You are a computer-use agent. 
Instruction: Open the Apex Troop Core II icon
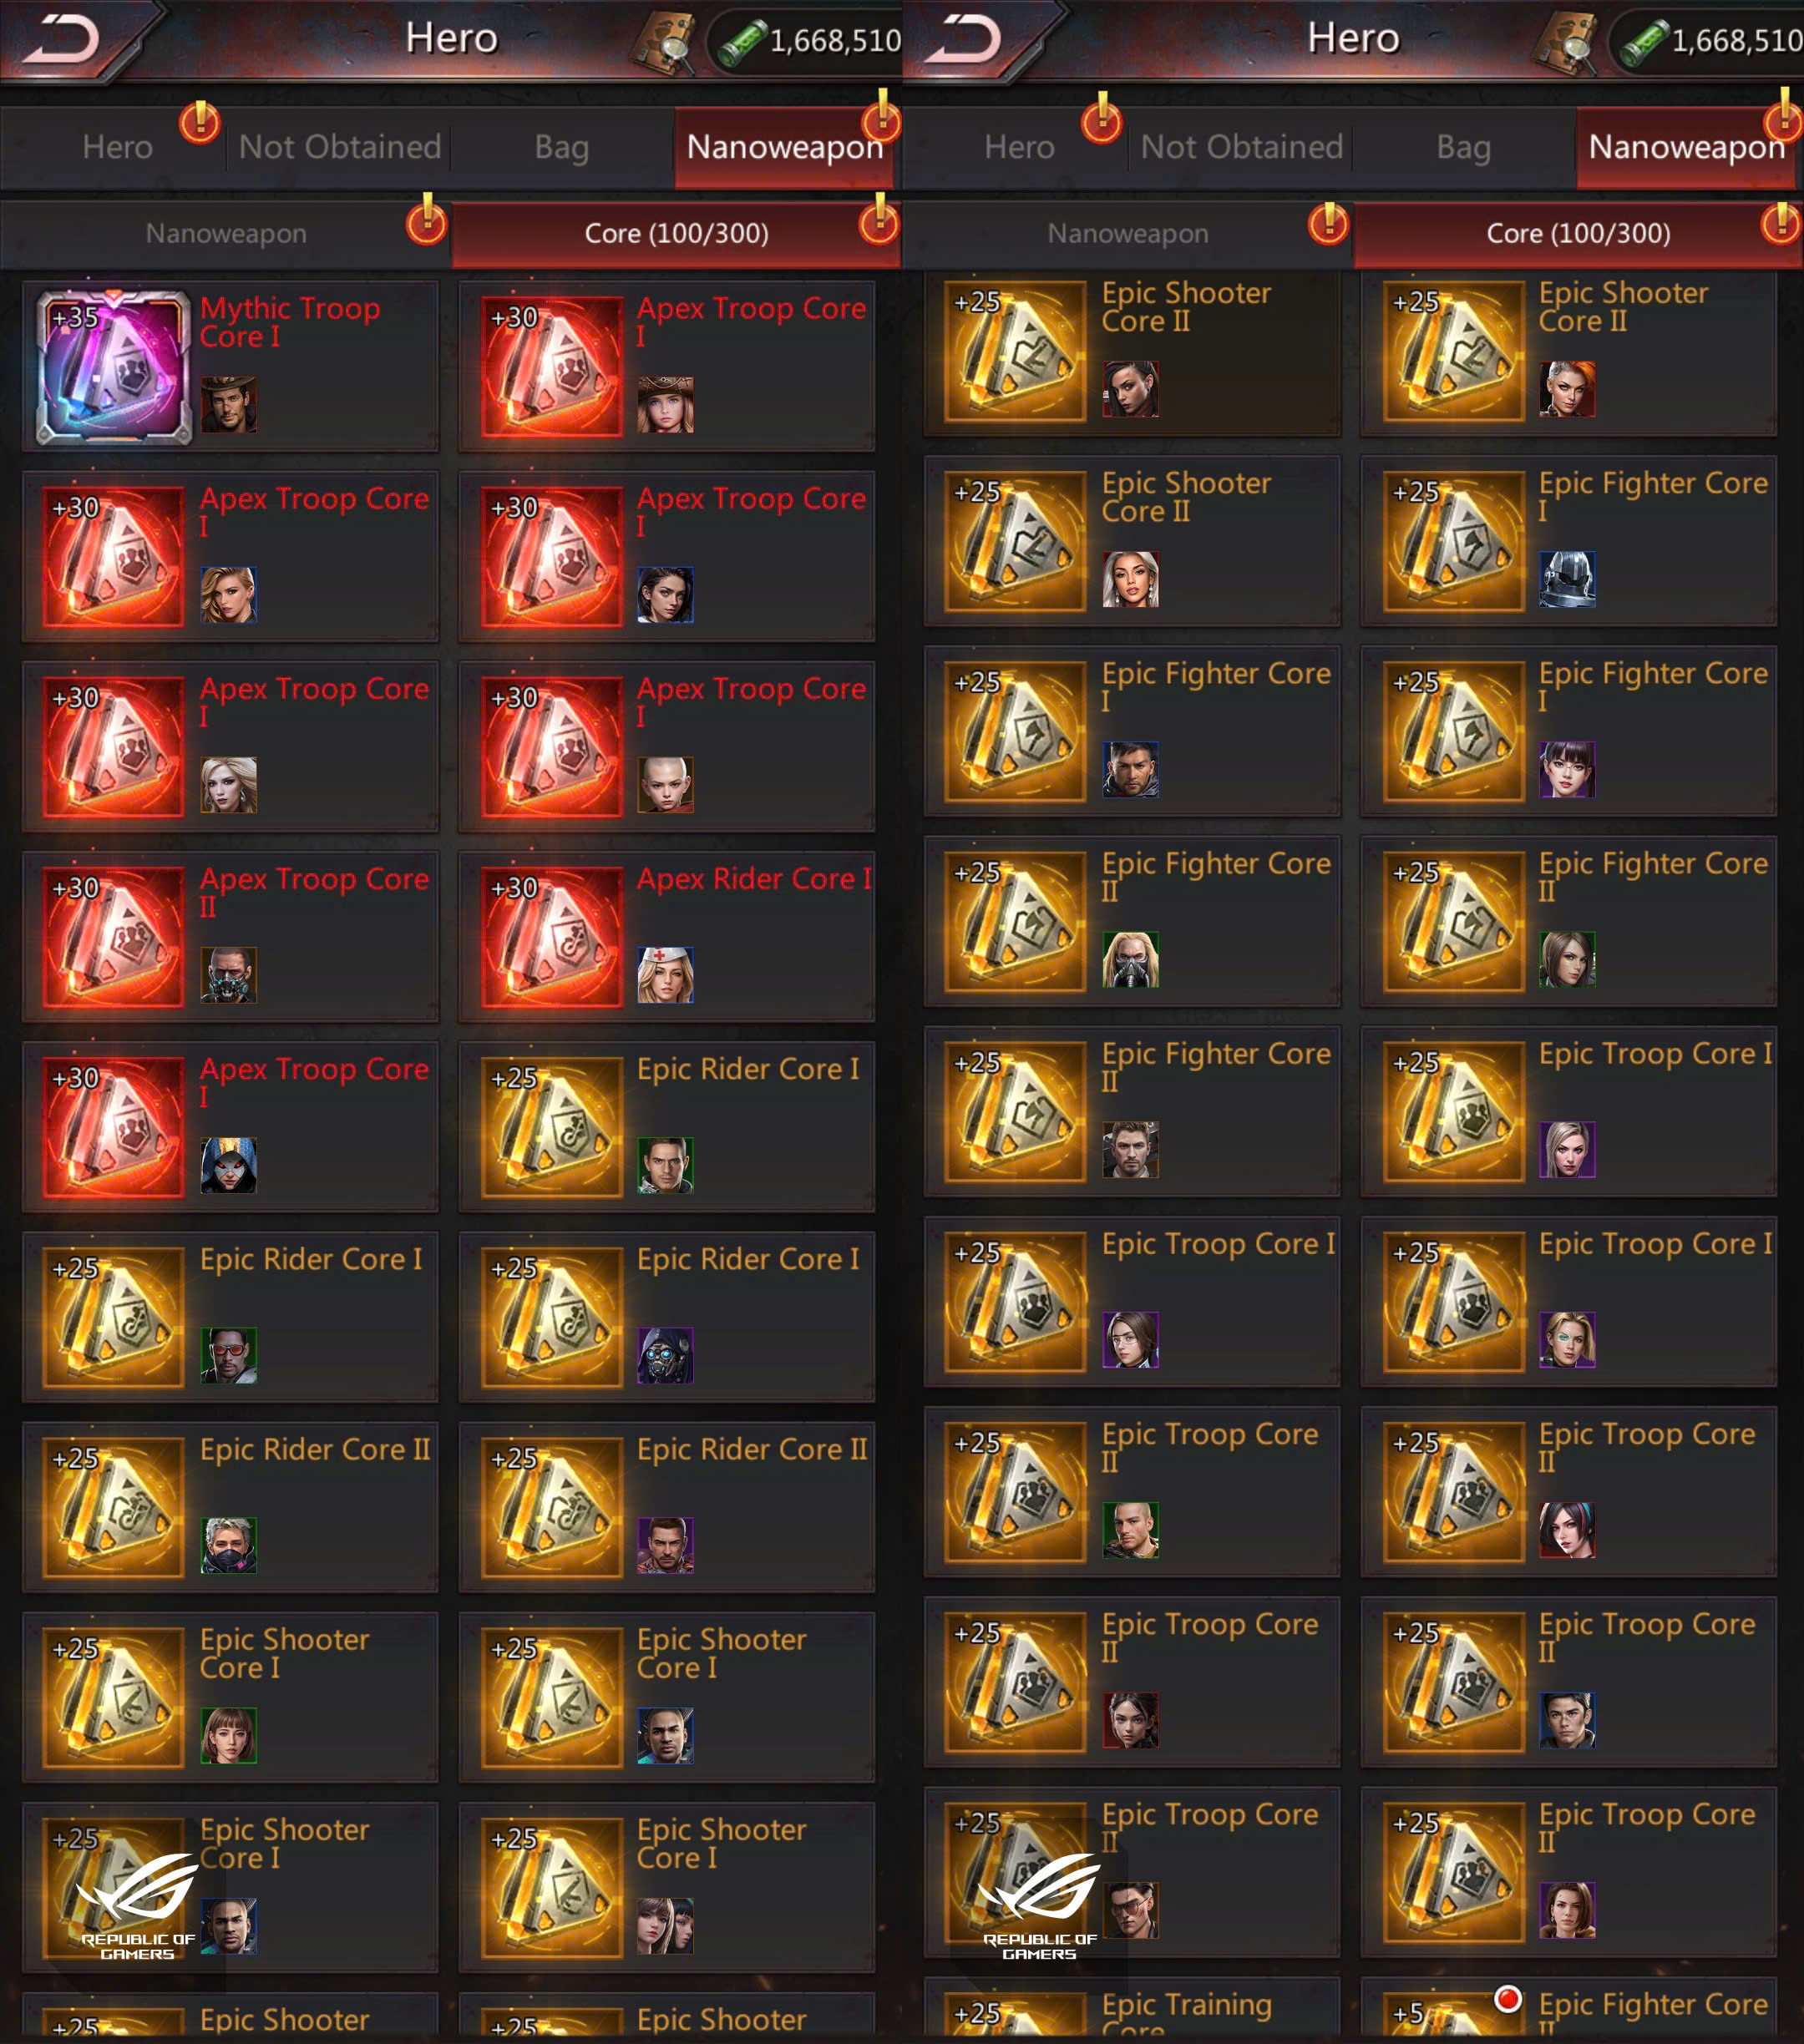coord(113,936)
